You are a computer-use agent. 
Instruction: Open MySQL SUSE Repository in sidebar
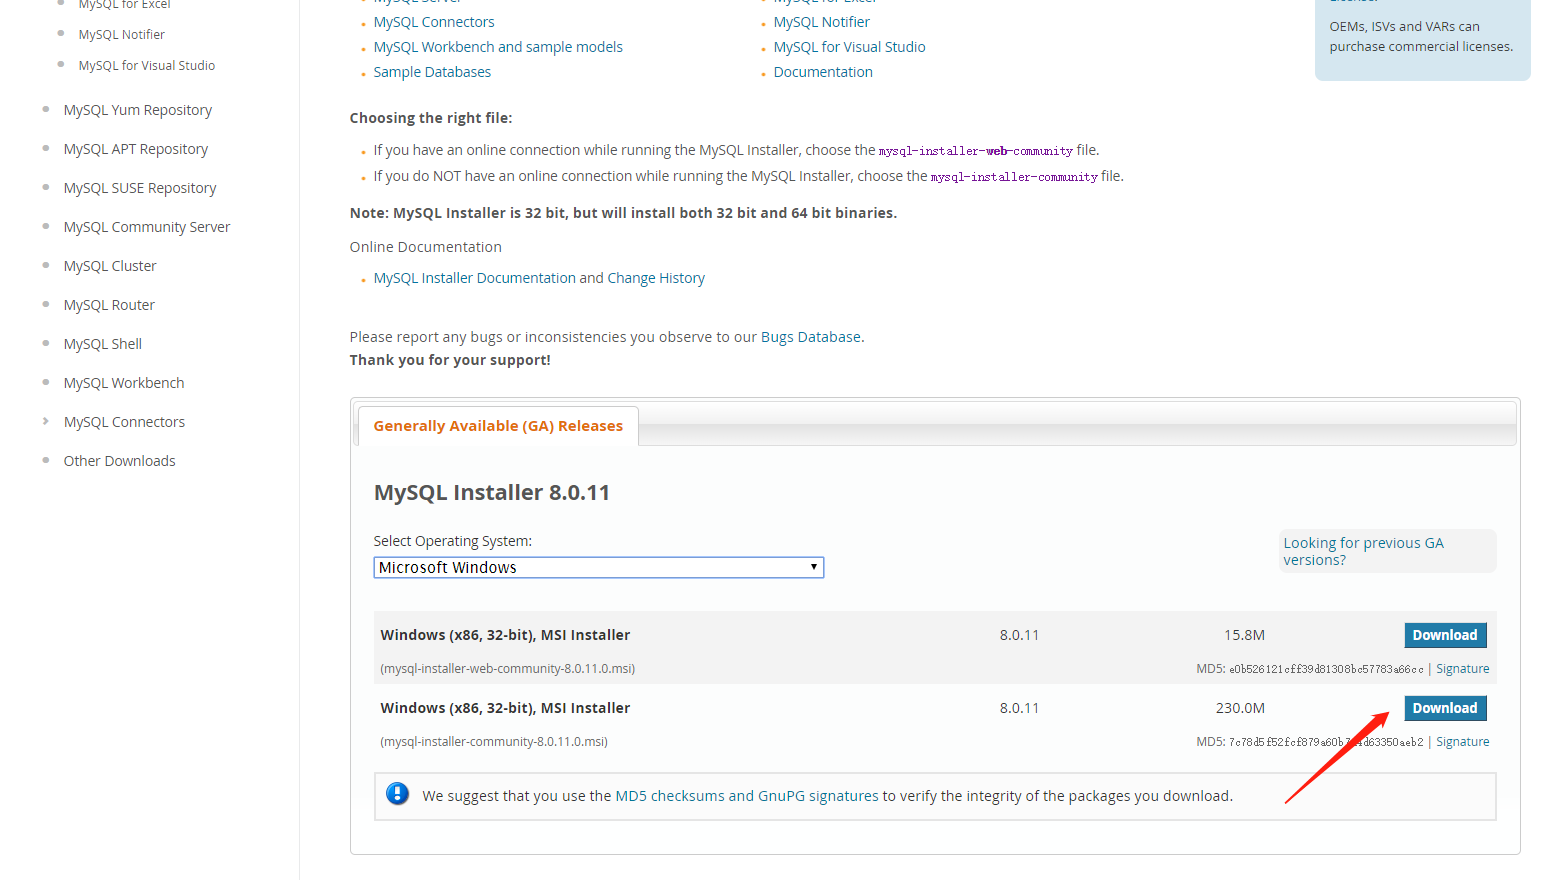[x=140, y=188]
